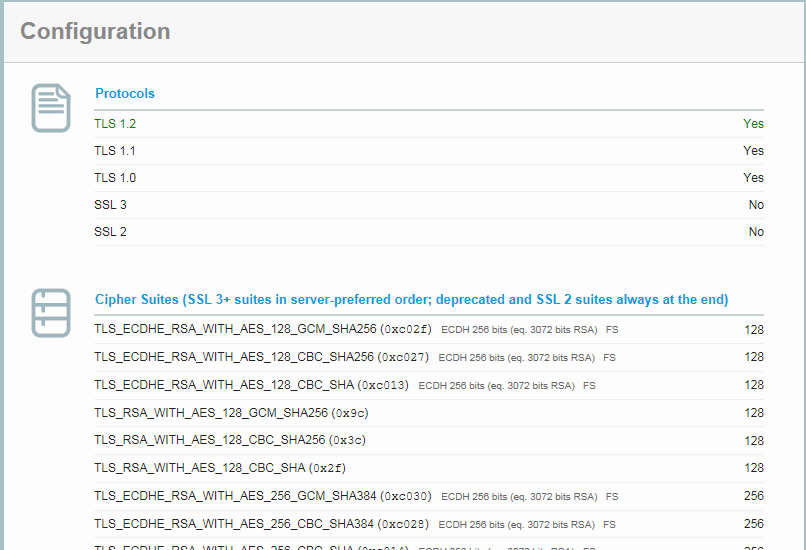Click the Protocols document icon

51,108
